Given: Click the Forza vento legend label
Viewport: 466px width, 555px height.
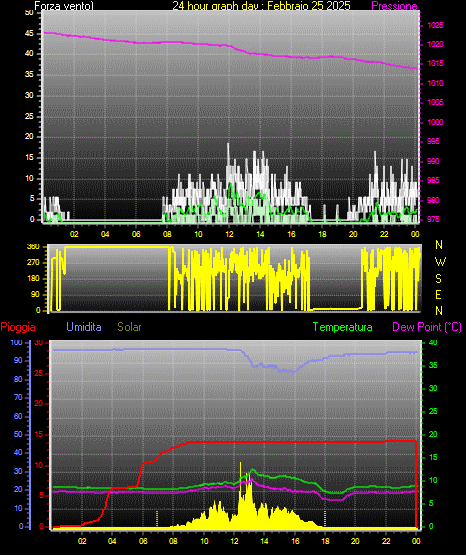Looking at the screenshot, I should coord(64,6).
